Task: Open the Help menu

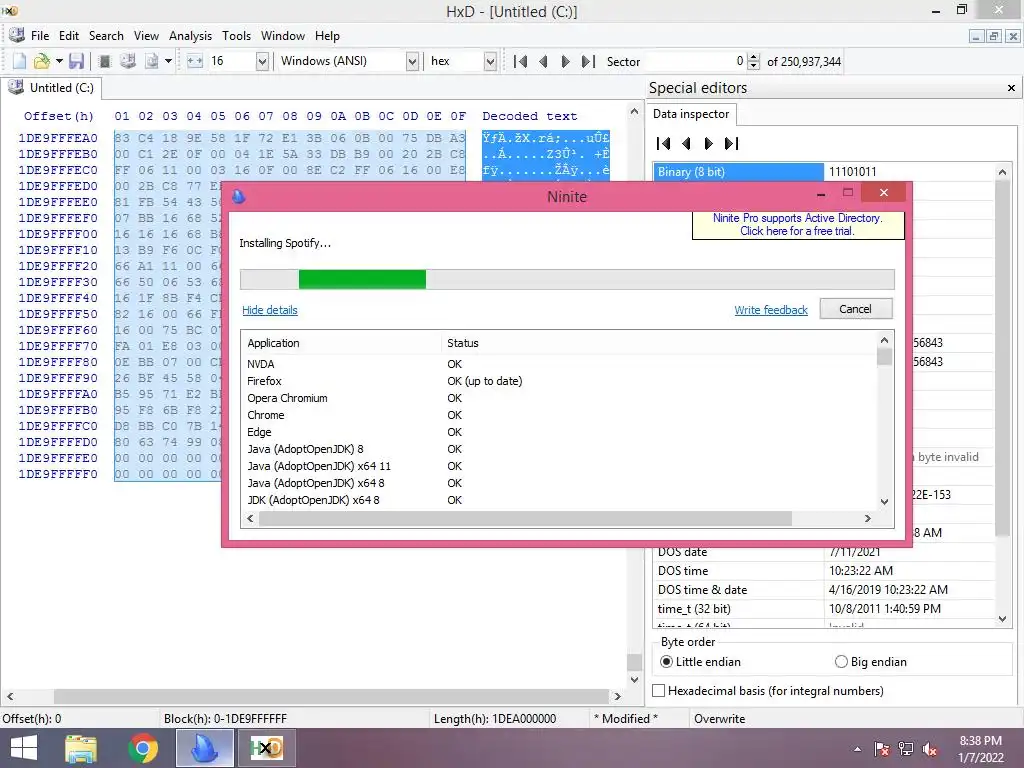Action: coord(327,36)
